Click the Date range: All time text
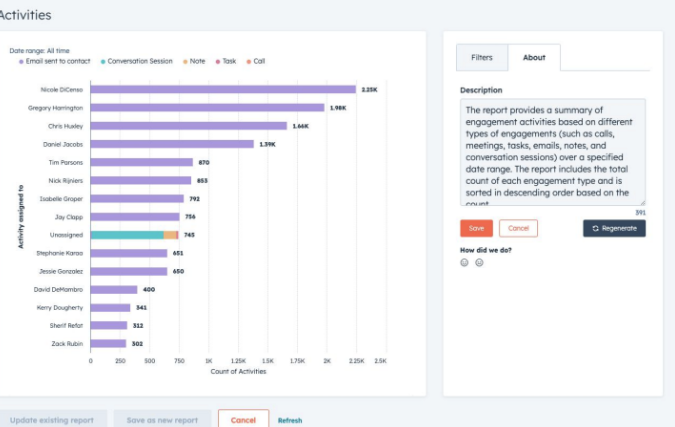 coord(39,51)
